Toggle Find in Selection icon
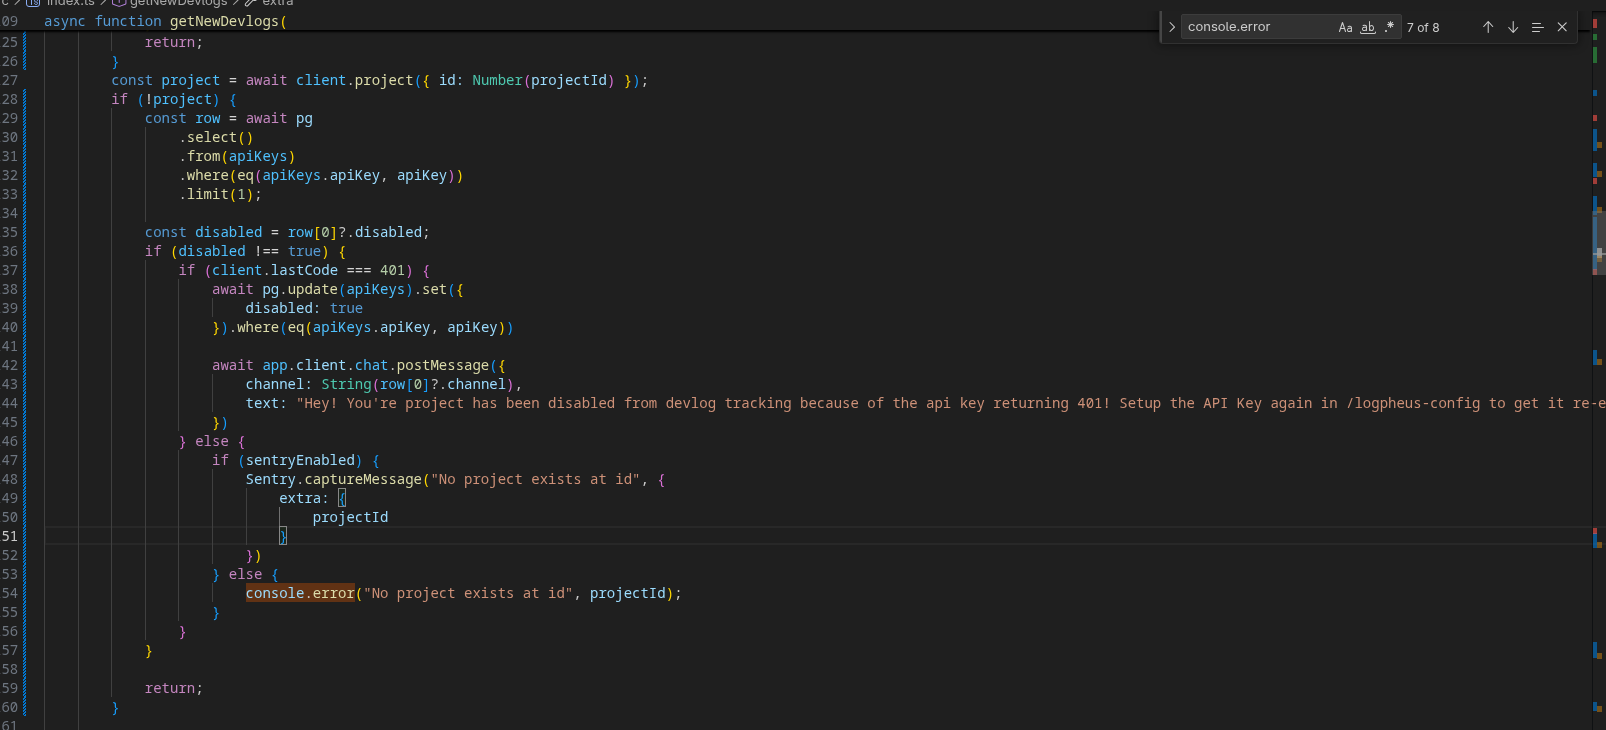The image size is (1606, 730). [x=1538, y=28]
